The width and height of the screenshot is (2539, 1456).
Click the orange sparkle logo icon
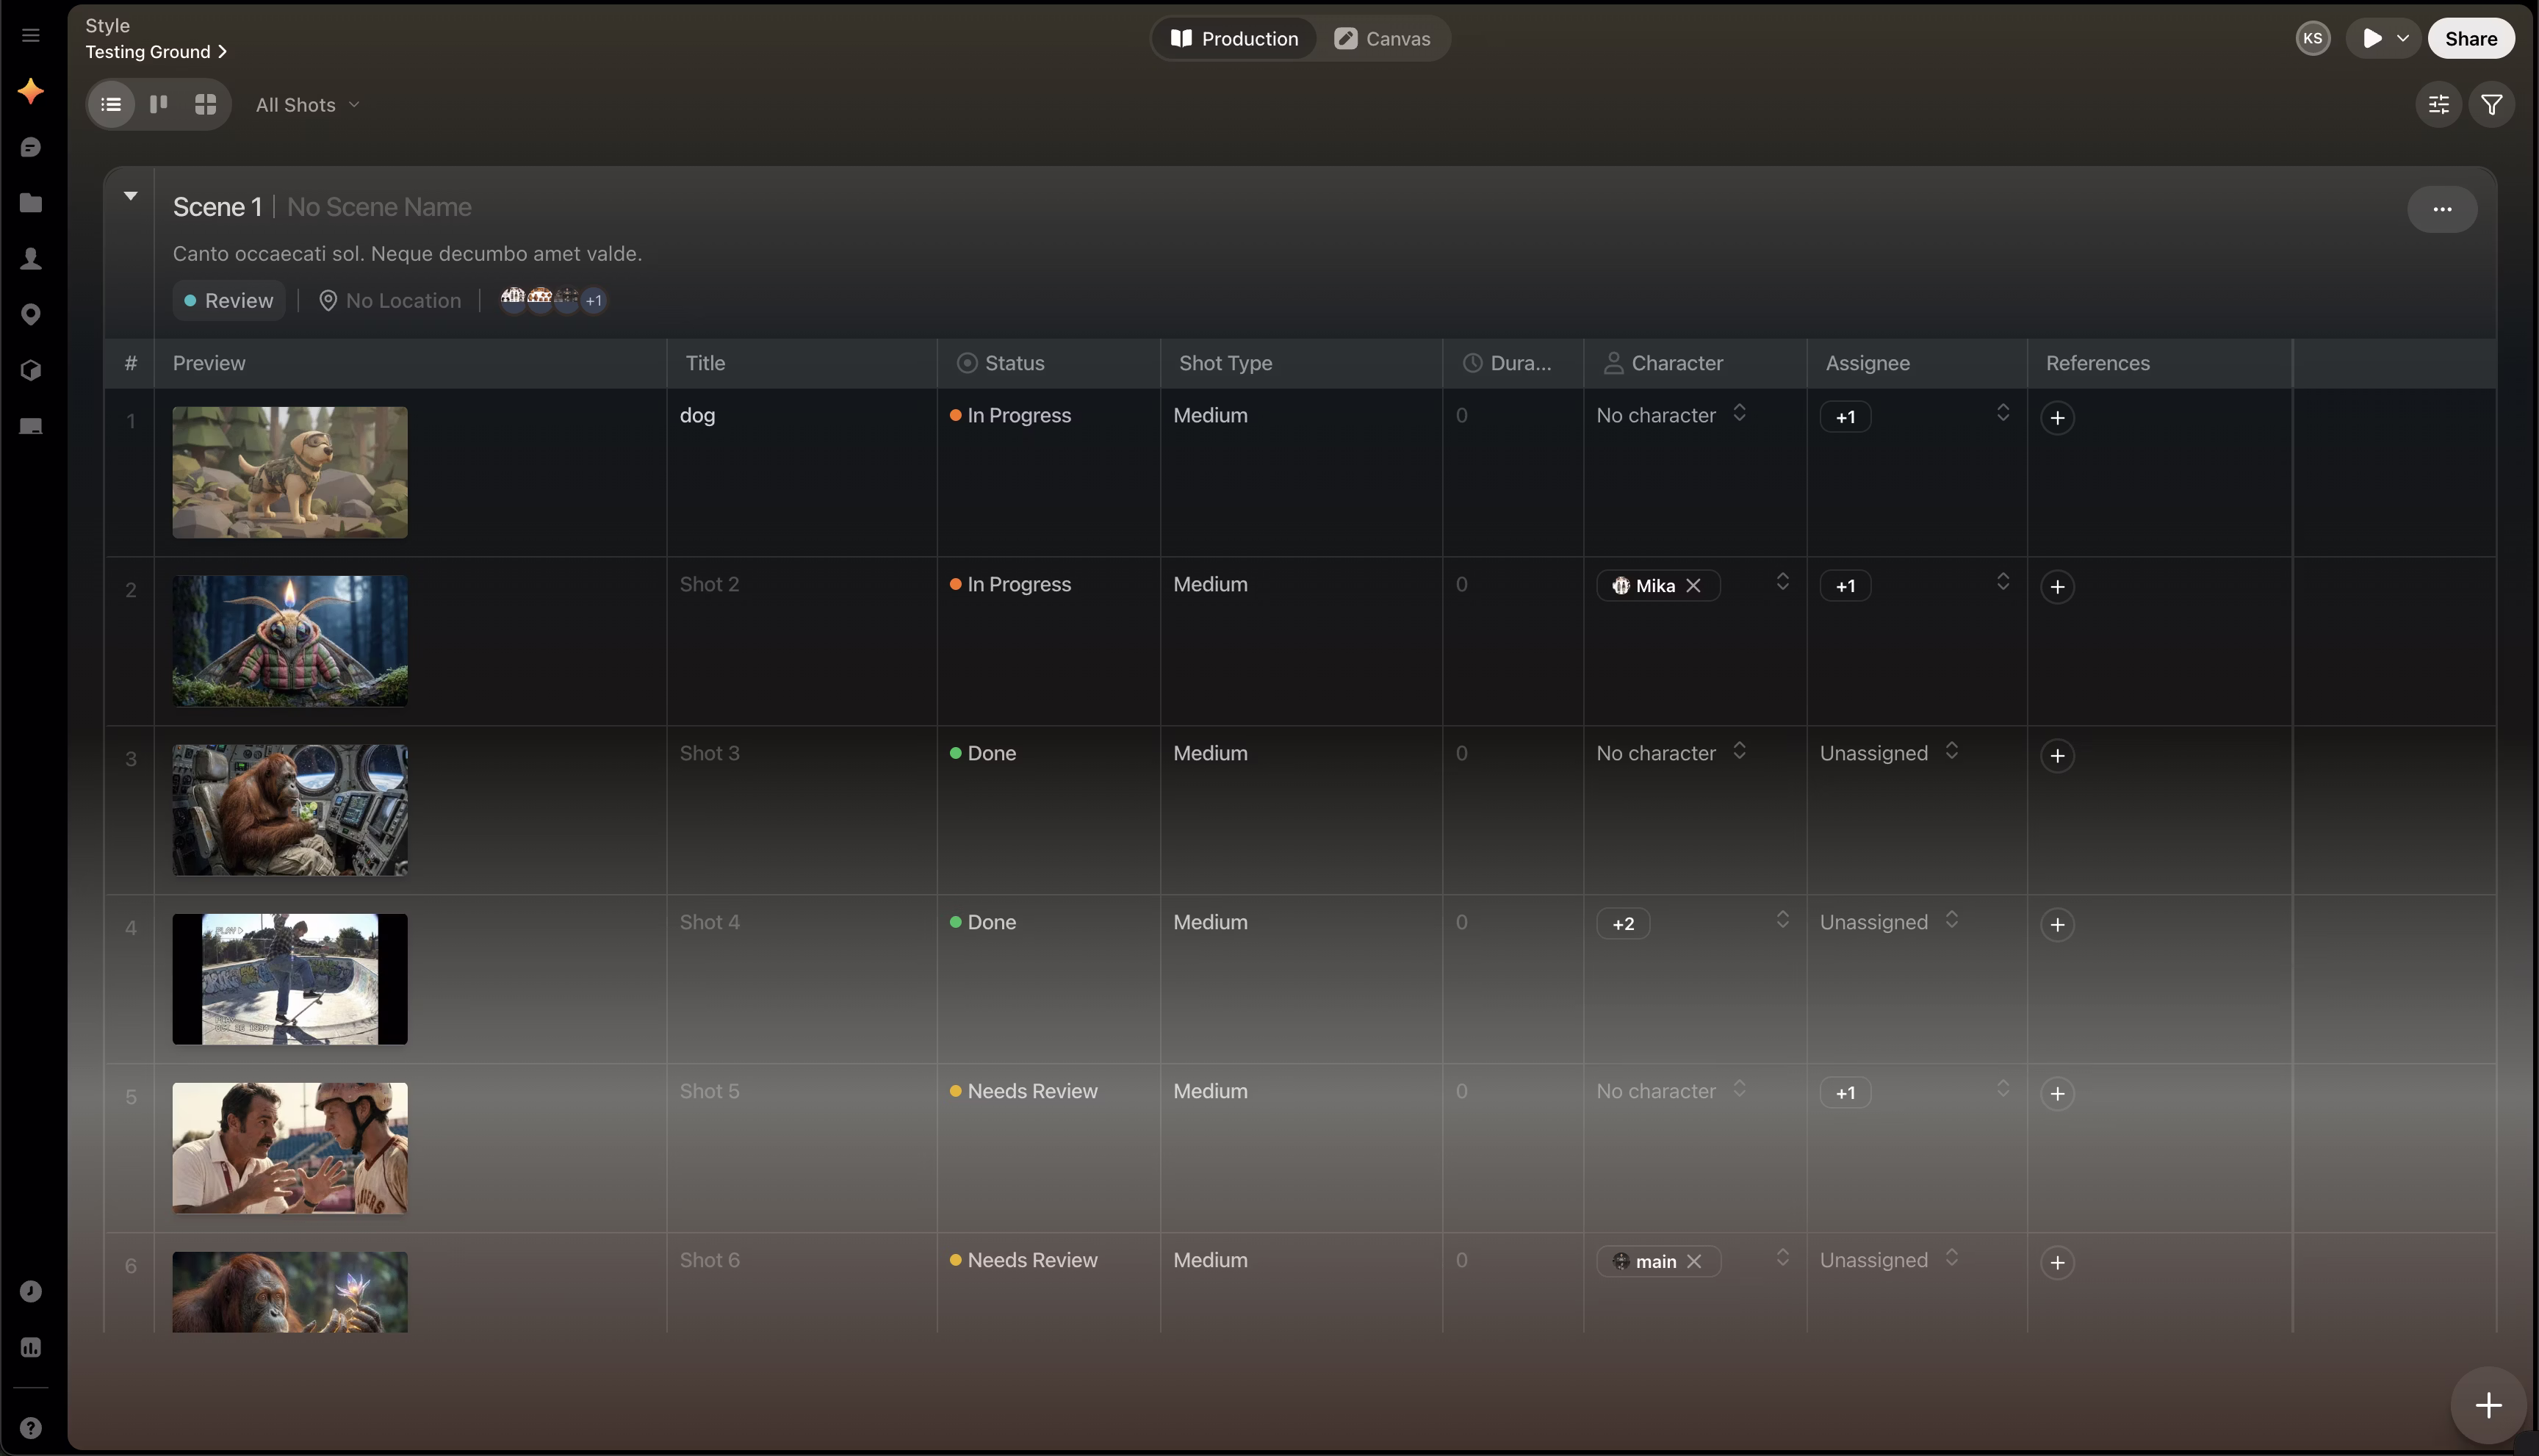[x=31, y=91]
